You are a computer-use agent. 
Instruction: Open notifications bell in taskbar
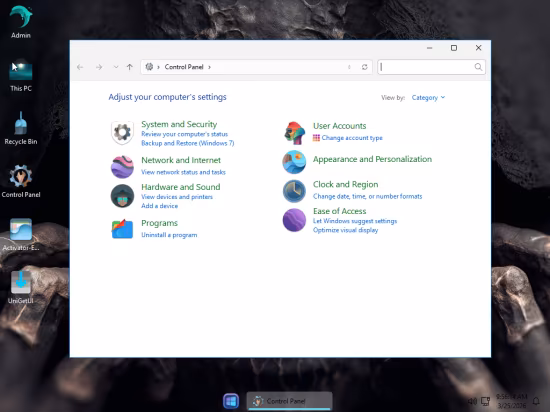(536, 401)
